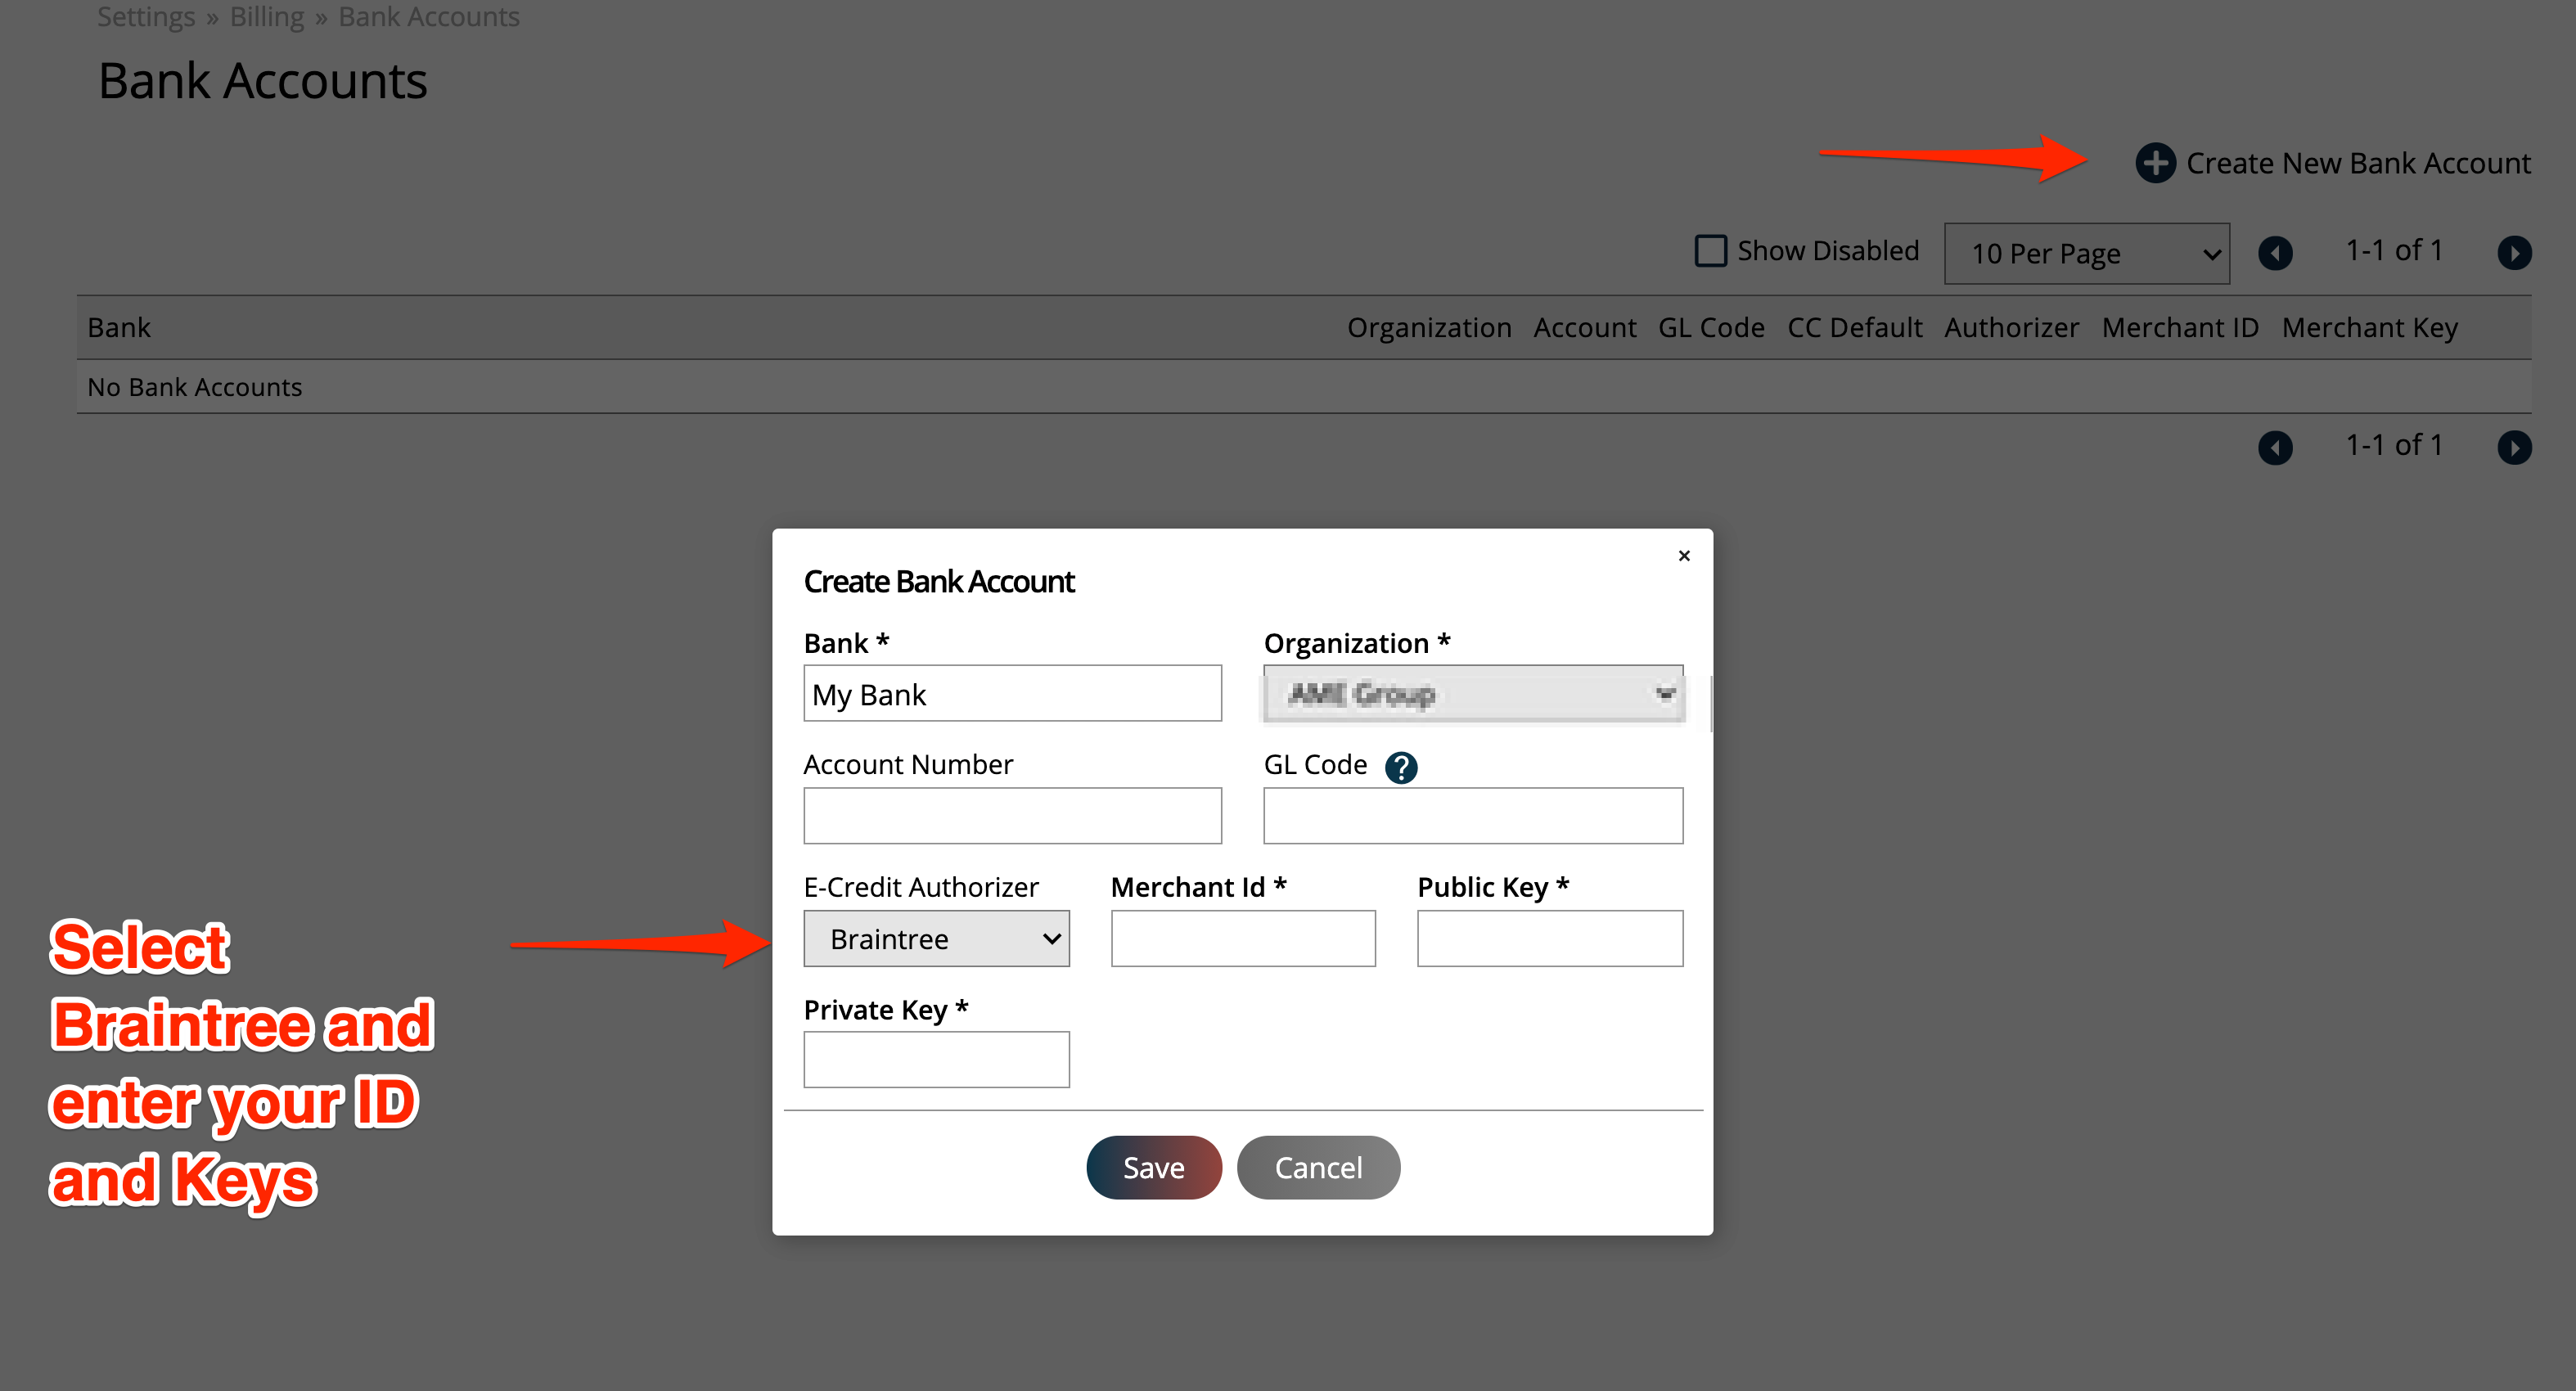Click the Merchant ID column header
Screen dimensions: 2576x1391
[2179, 328]
